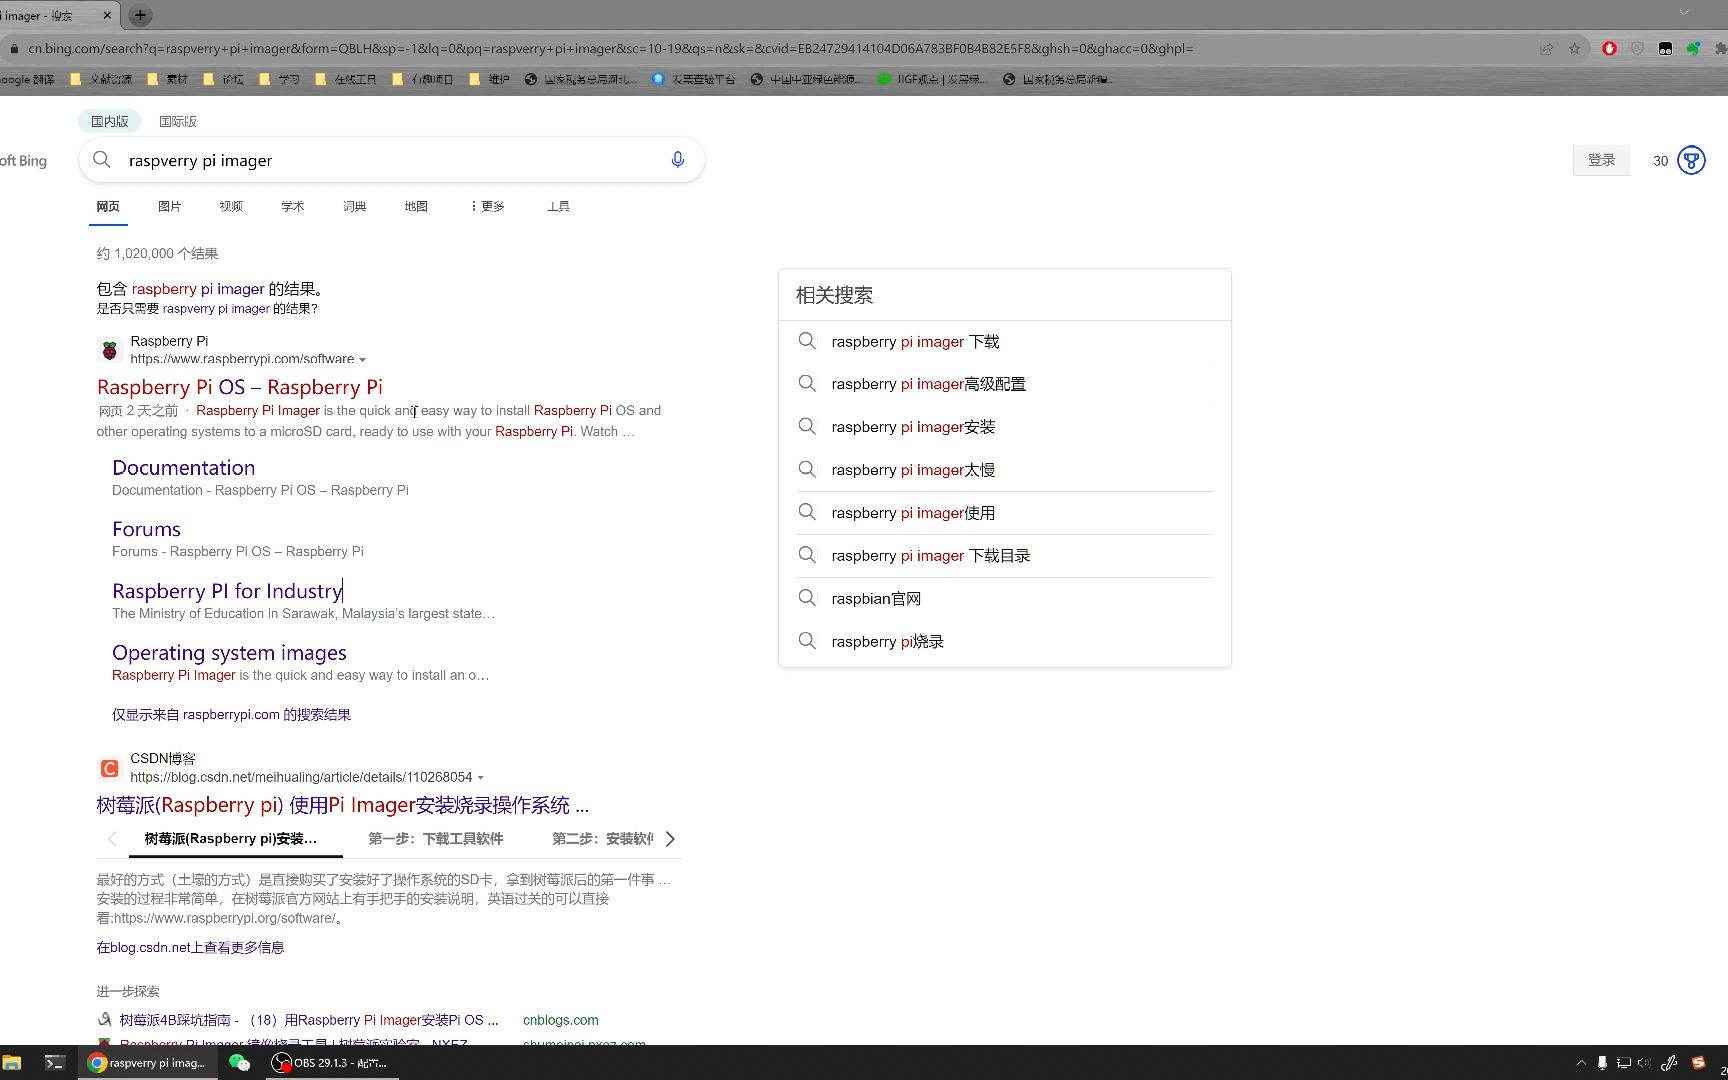
Task: Open CSDN '树莓派(Raspberry pi) 使用Pi Imager' result
Action: (342, 805)
